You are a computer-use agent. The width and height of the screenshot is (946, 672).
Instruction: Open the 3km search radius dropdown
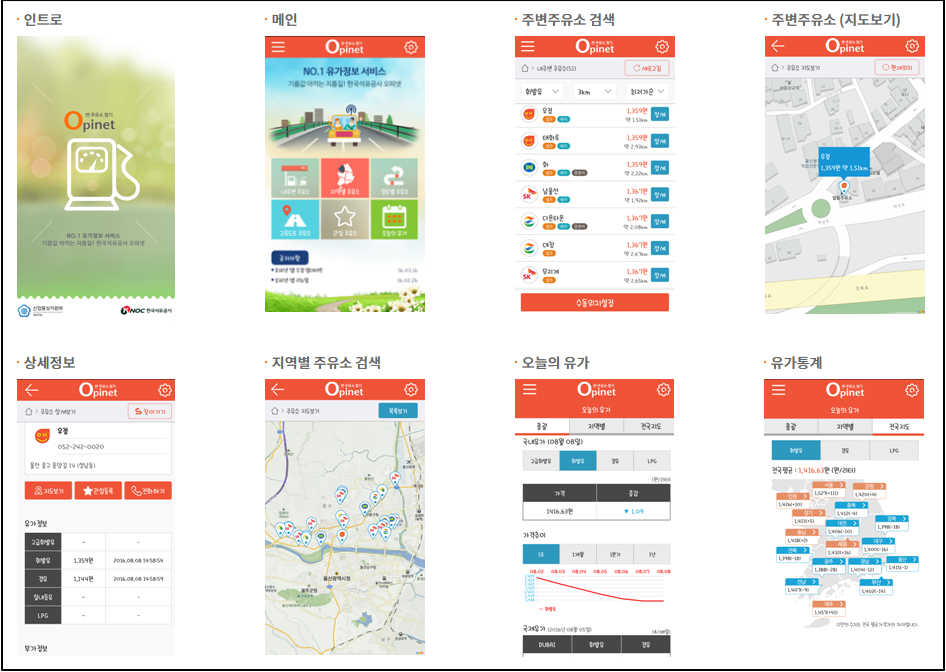pos(594,92)
